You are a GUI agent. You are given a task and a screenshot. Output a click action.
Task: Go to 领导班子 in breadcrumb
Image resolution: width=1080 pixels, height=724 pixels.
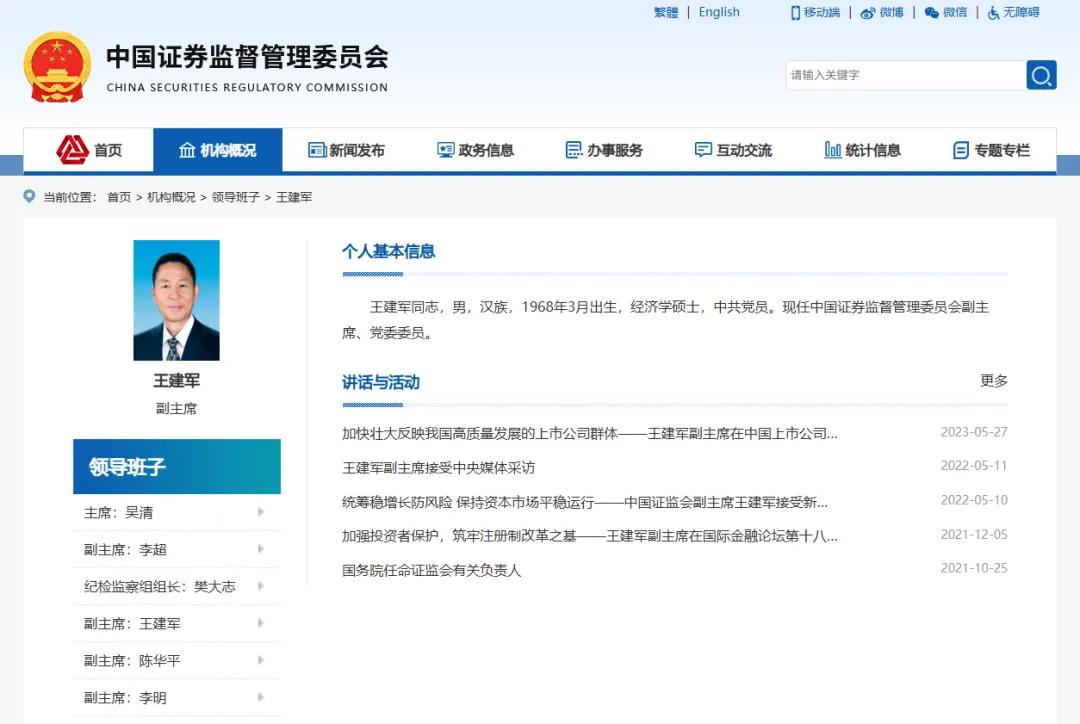coord(236,197)
